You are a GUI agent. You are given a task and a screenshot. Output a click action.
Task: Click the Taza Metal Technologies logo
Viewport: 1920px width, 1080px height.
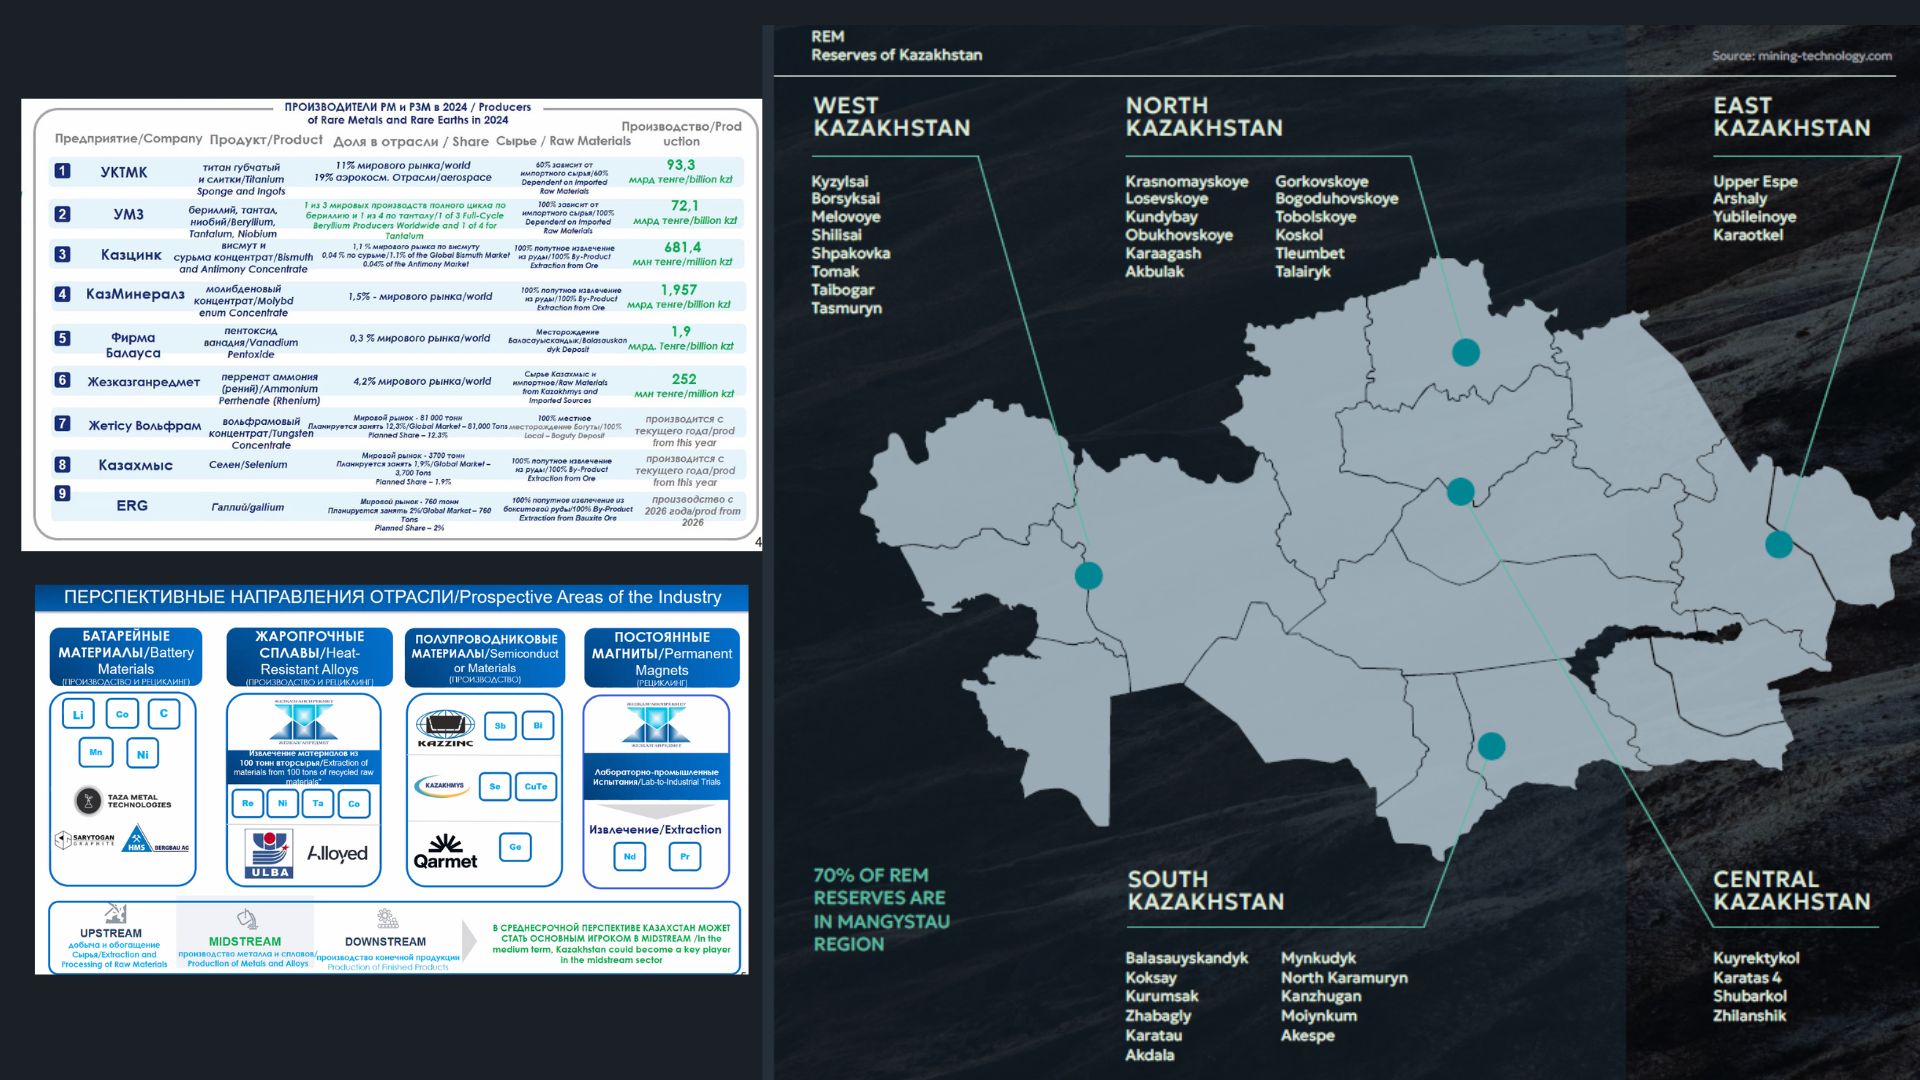pyautogui.click(x=123, y=801)
